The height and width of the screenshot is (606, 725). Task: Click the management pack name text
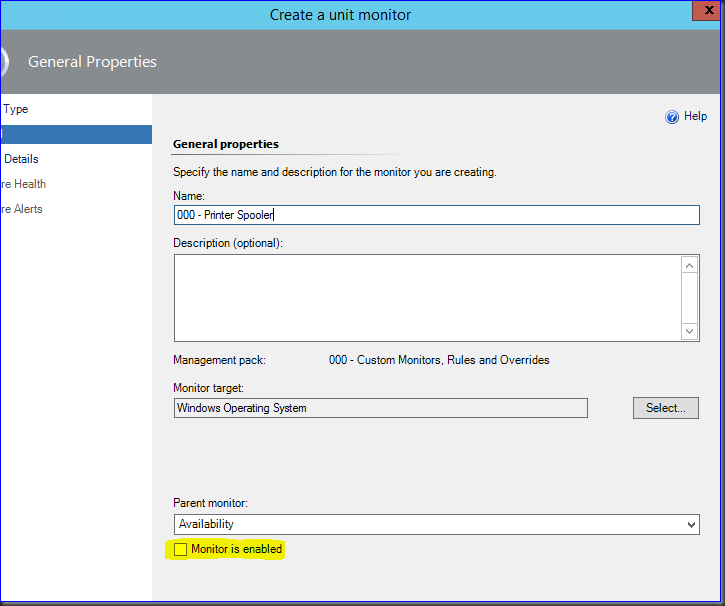pos(438,360)
